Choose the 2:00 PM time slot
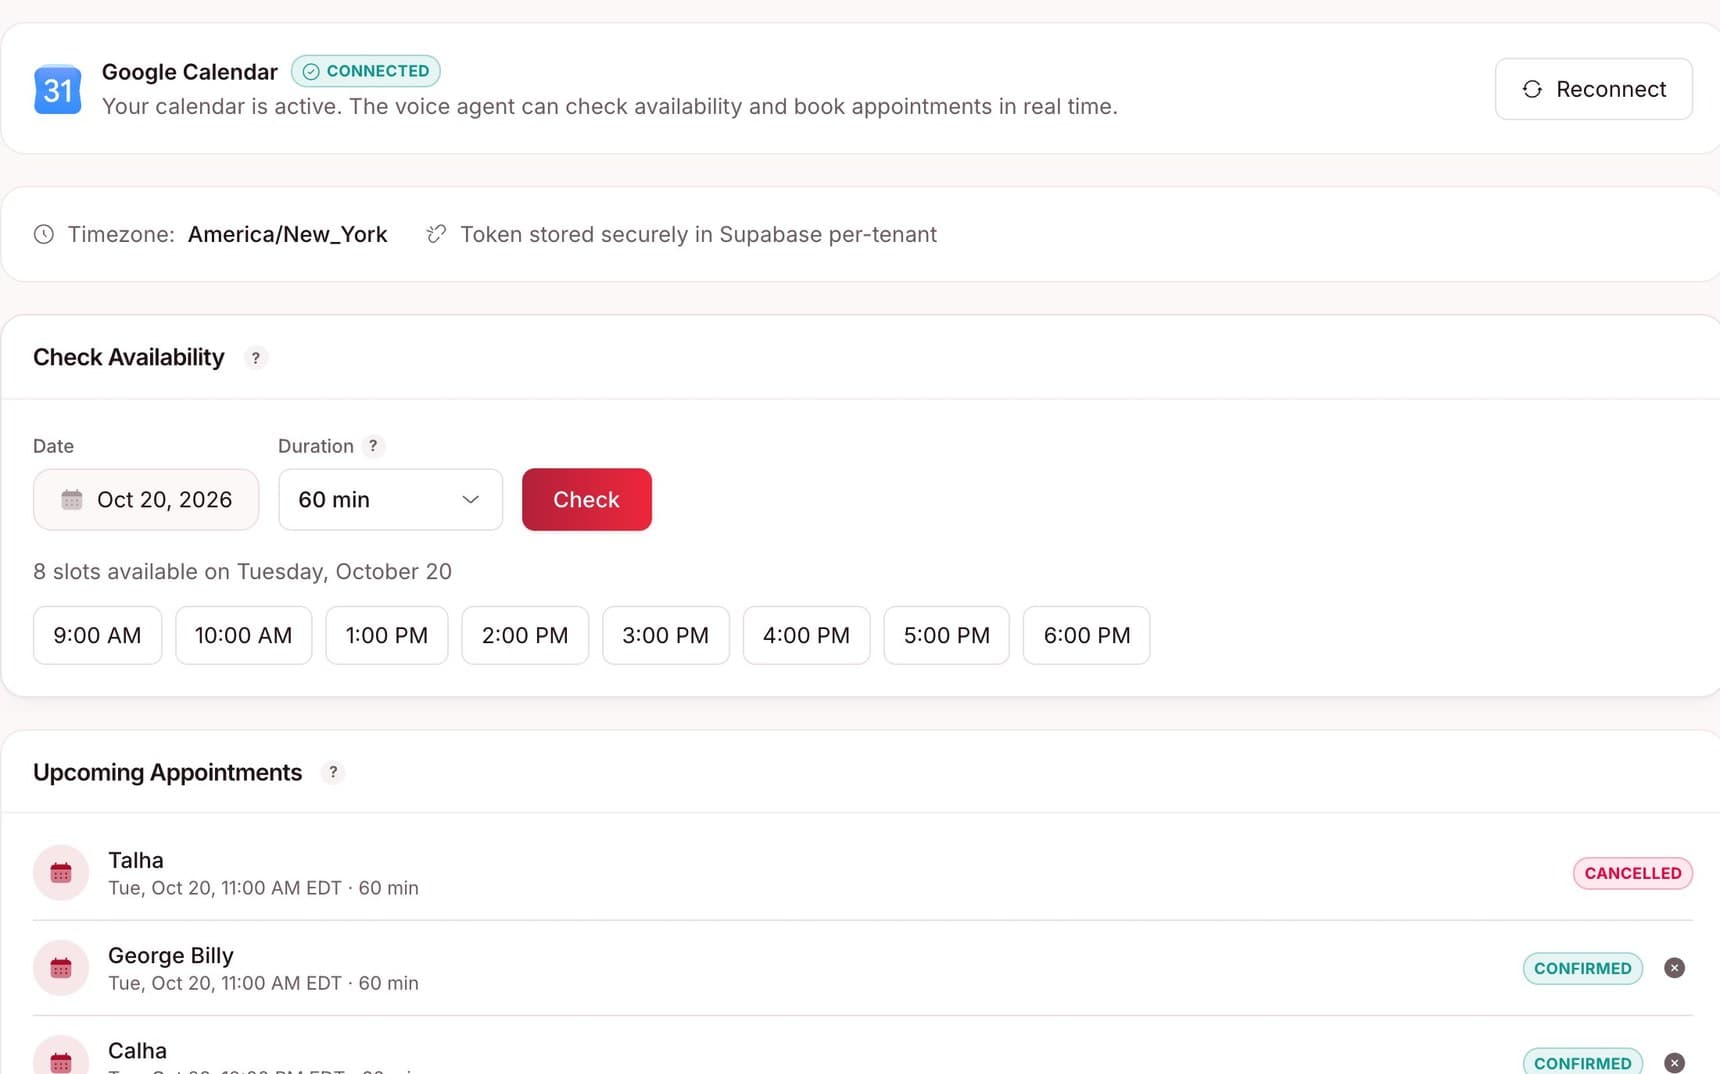The image size is (1720, 1074). click(525, 635)
